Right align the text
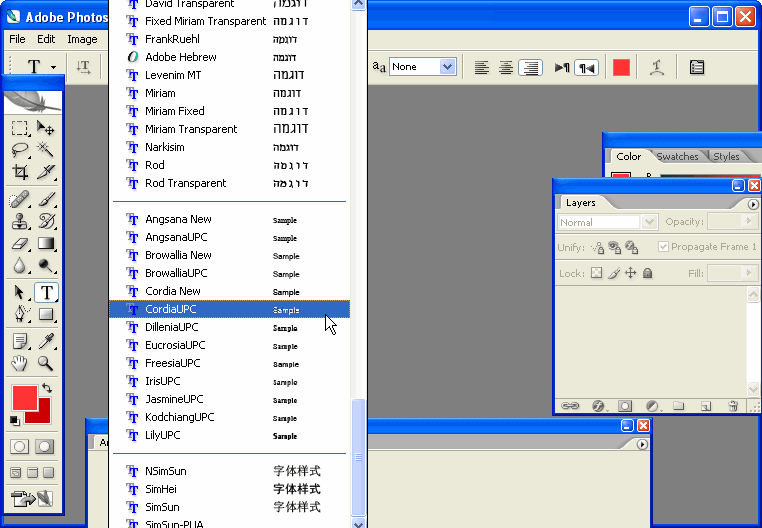The height and width of the screenshot is (528, 762). (531, 67)
